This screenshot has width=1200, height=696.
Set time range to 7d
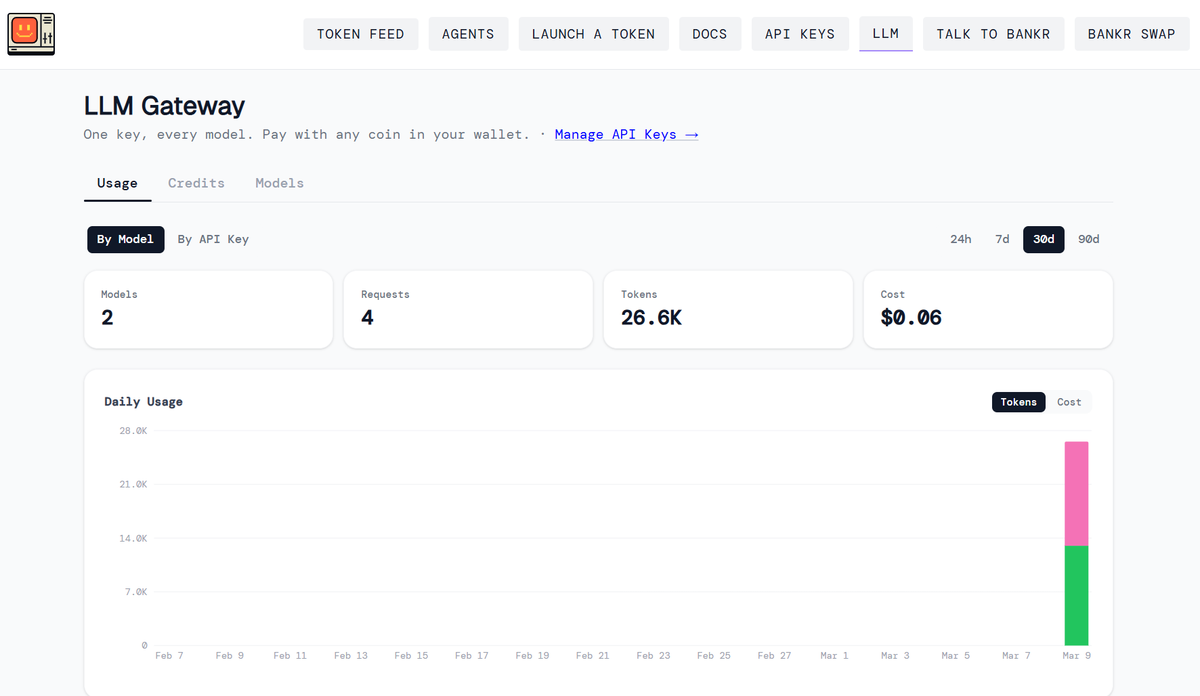pos(1002,239)
